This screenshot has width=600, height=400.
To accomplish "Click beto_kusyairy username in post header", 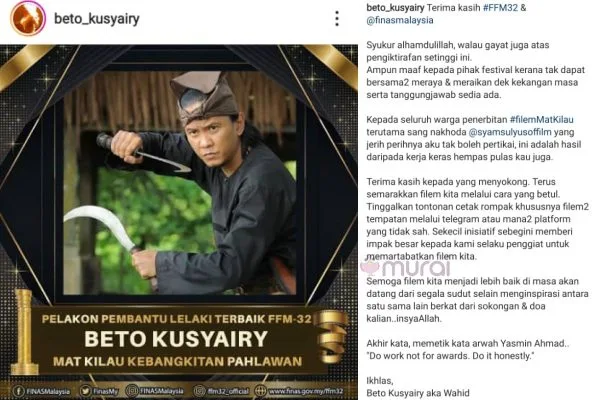I will 97,18.
